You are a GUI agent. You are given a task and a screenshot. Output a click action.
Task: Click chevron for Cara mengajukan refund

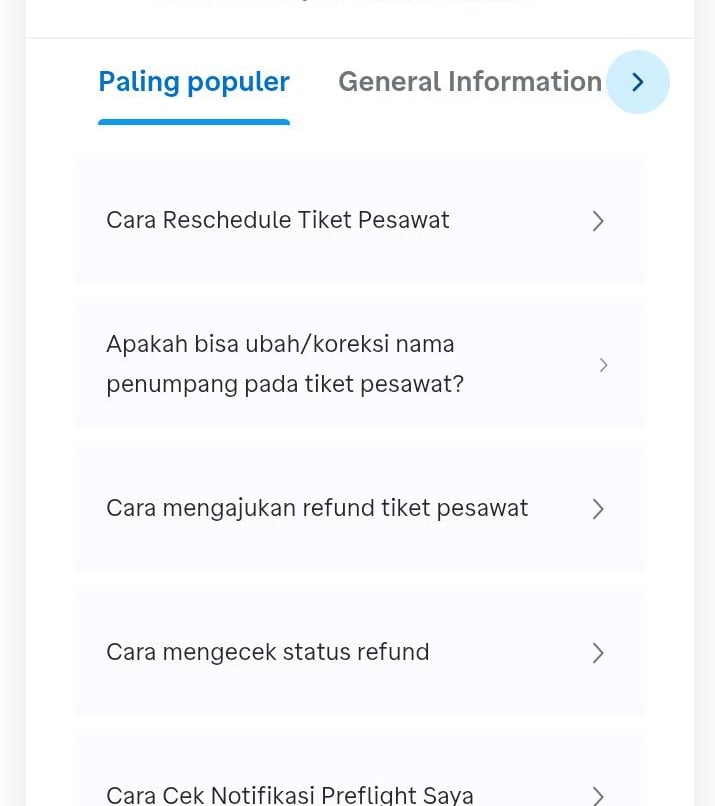click(598, 509)
